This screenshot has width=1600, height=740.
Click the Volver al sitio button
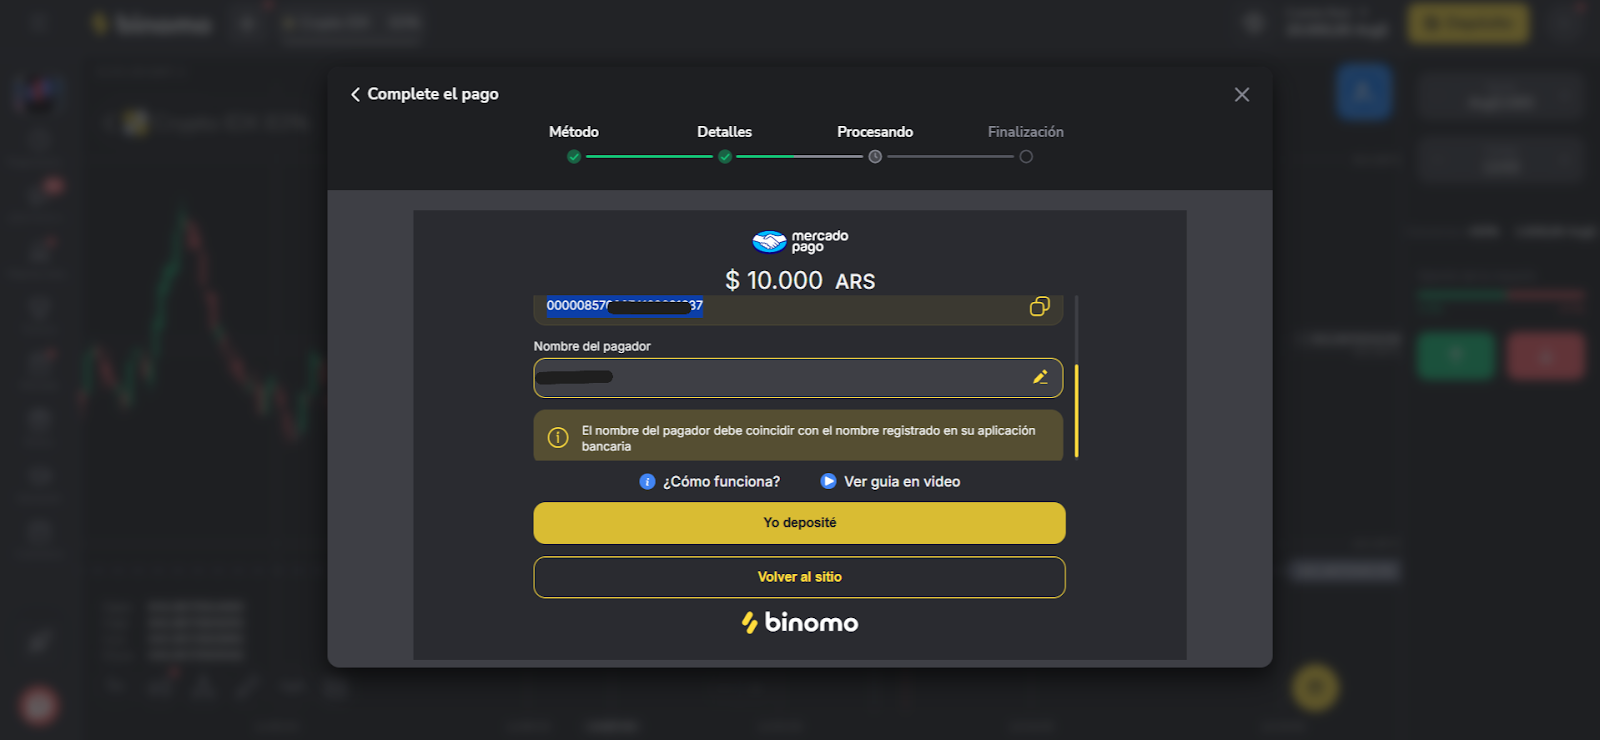pos(799,577)
